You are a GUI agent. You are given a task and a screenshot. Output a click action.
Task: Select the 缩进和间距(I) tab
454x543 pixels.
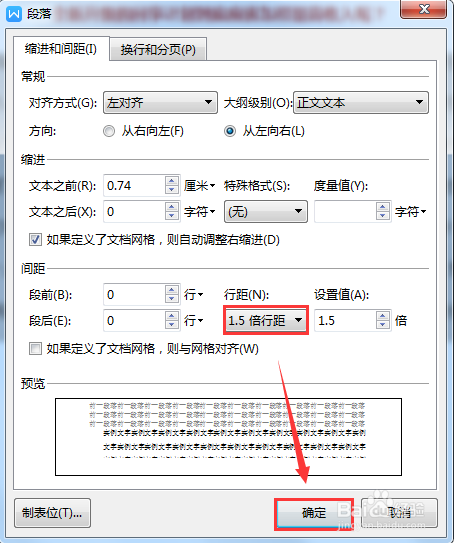point(61,49)
